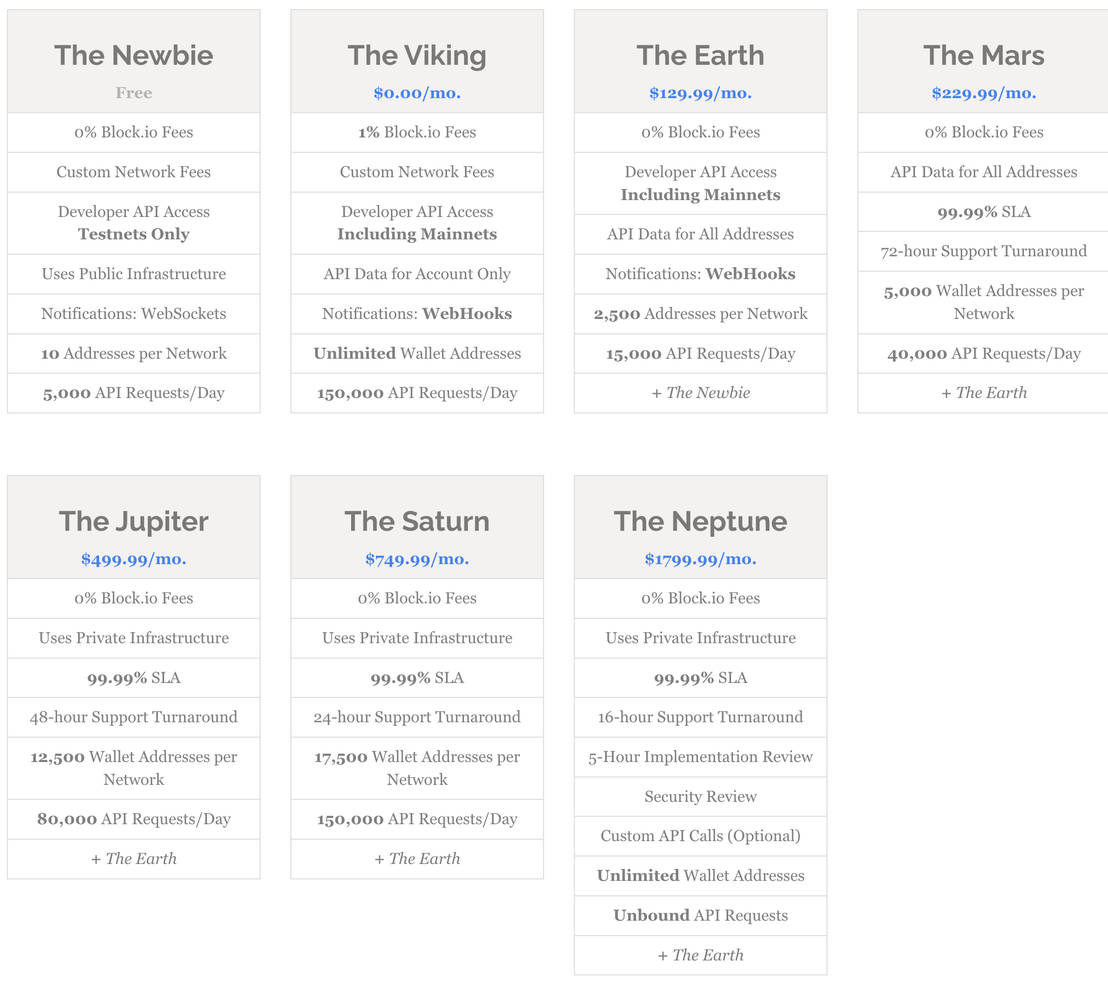Click The Neptune $1799.99/mo. price
Screen dimensions: 1108x985
click(x=700, y=559)
